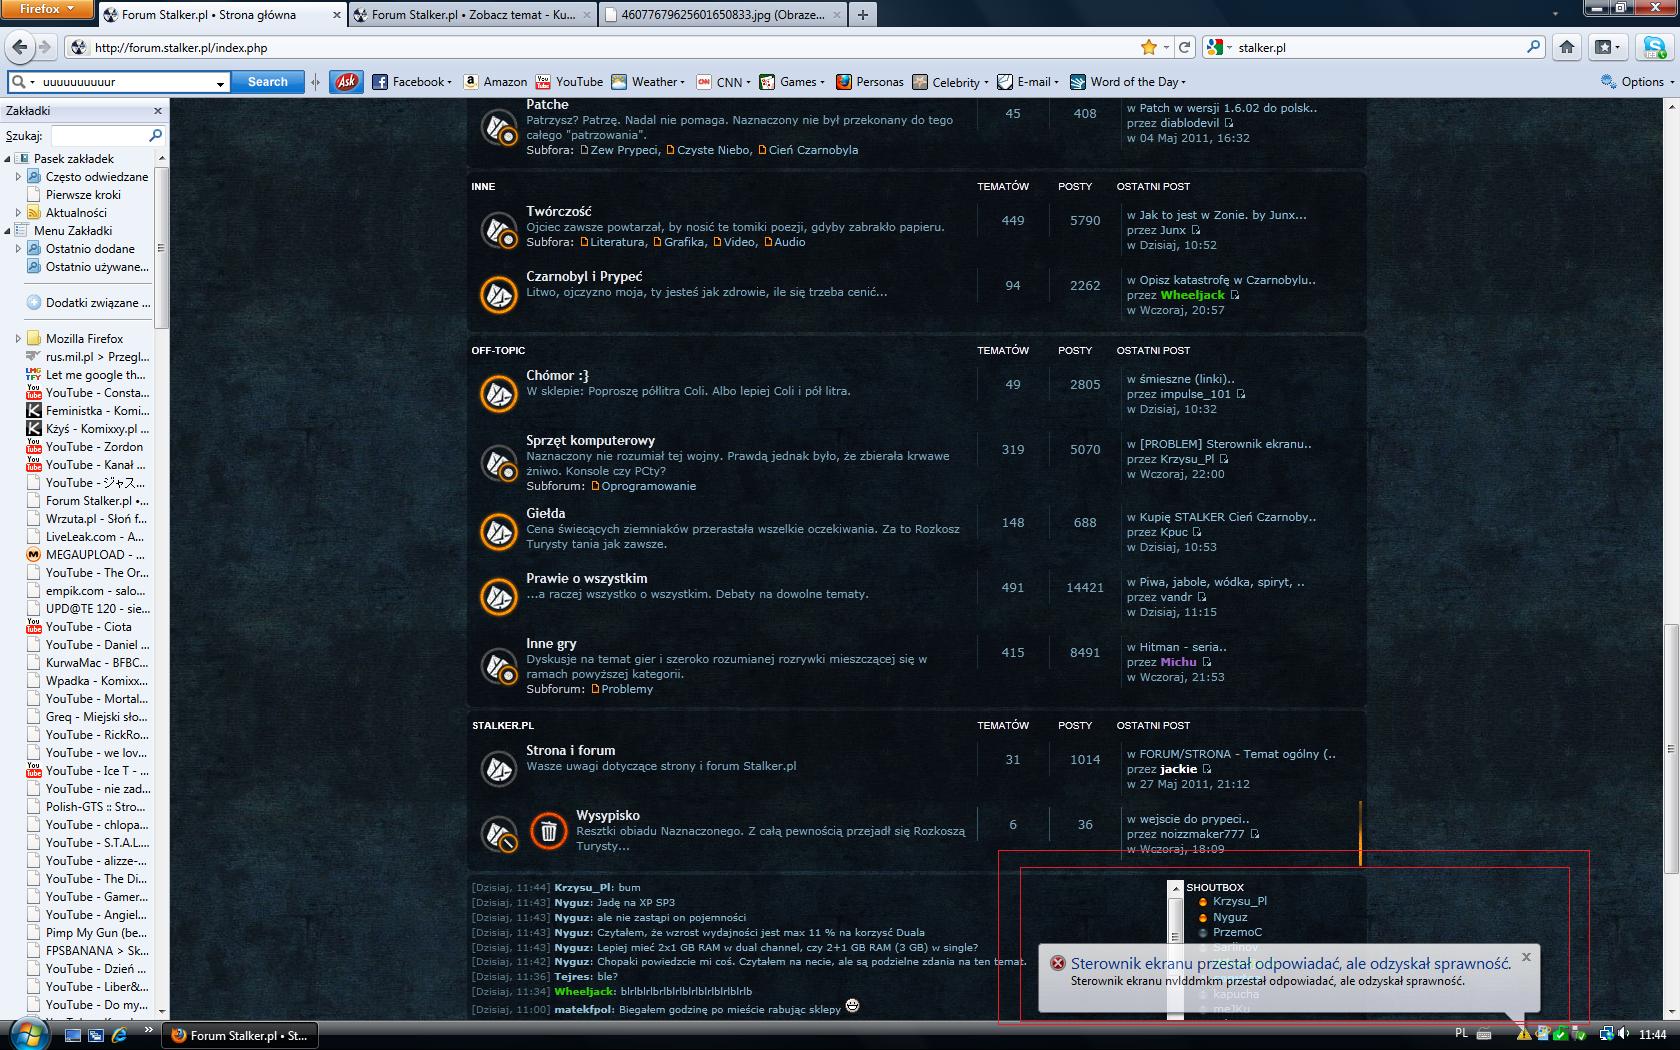Switch to the jpg image tab
The width and height of the screenshot is (1680, 1050).
tap(723, 14)
